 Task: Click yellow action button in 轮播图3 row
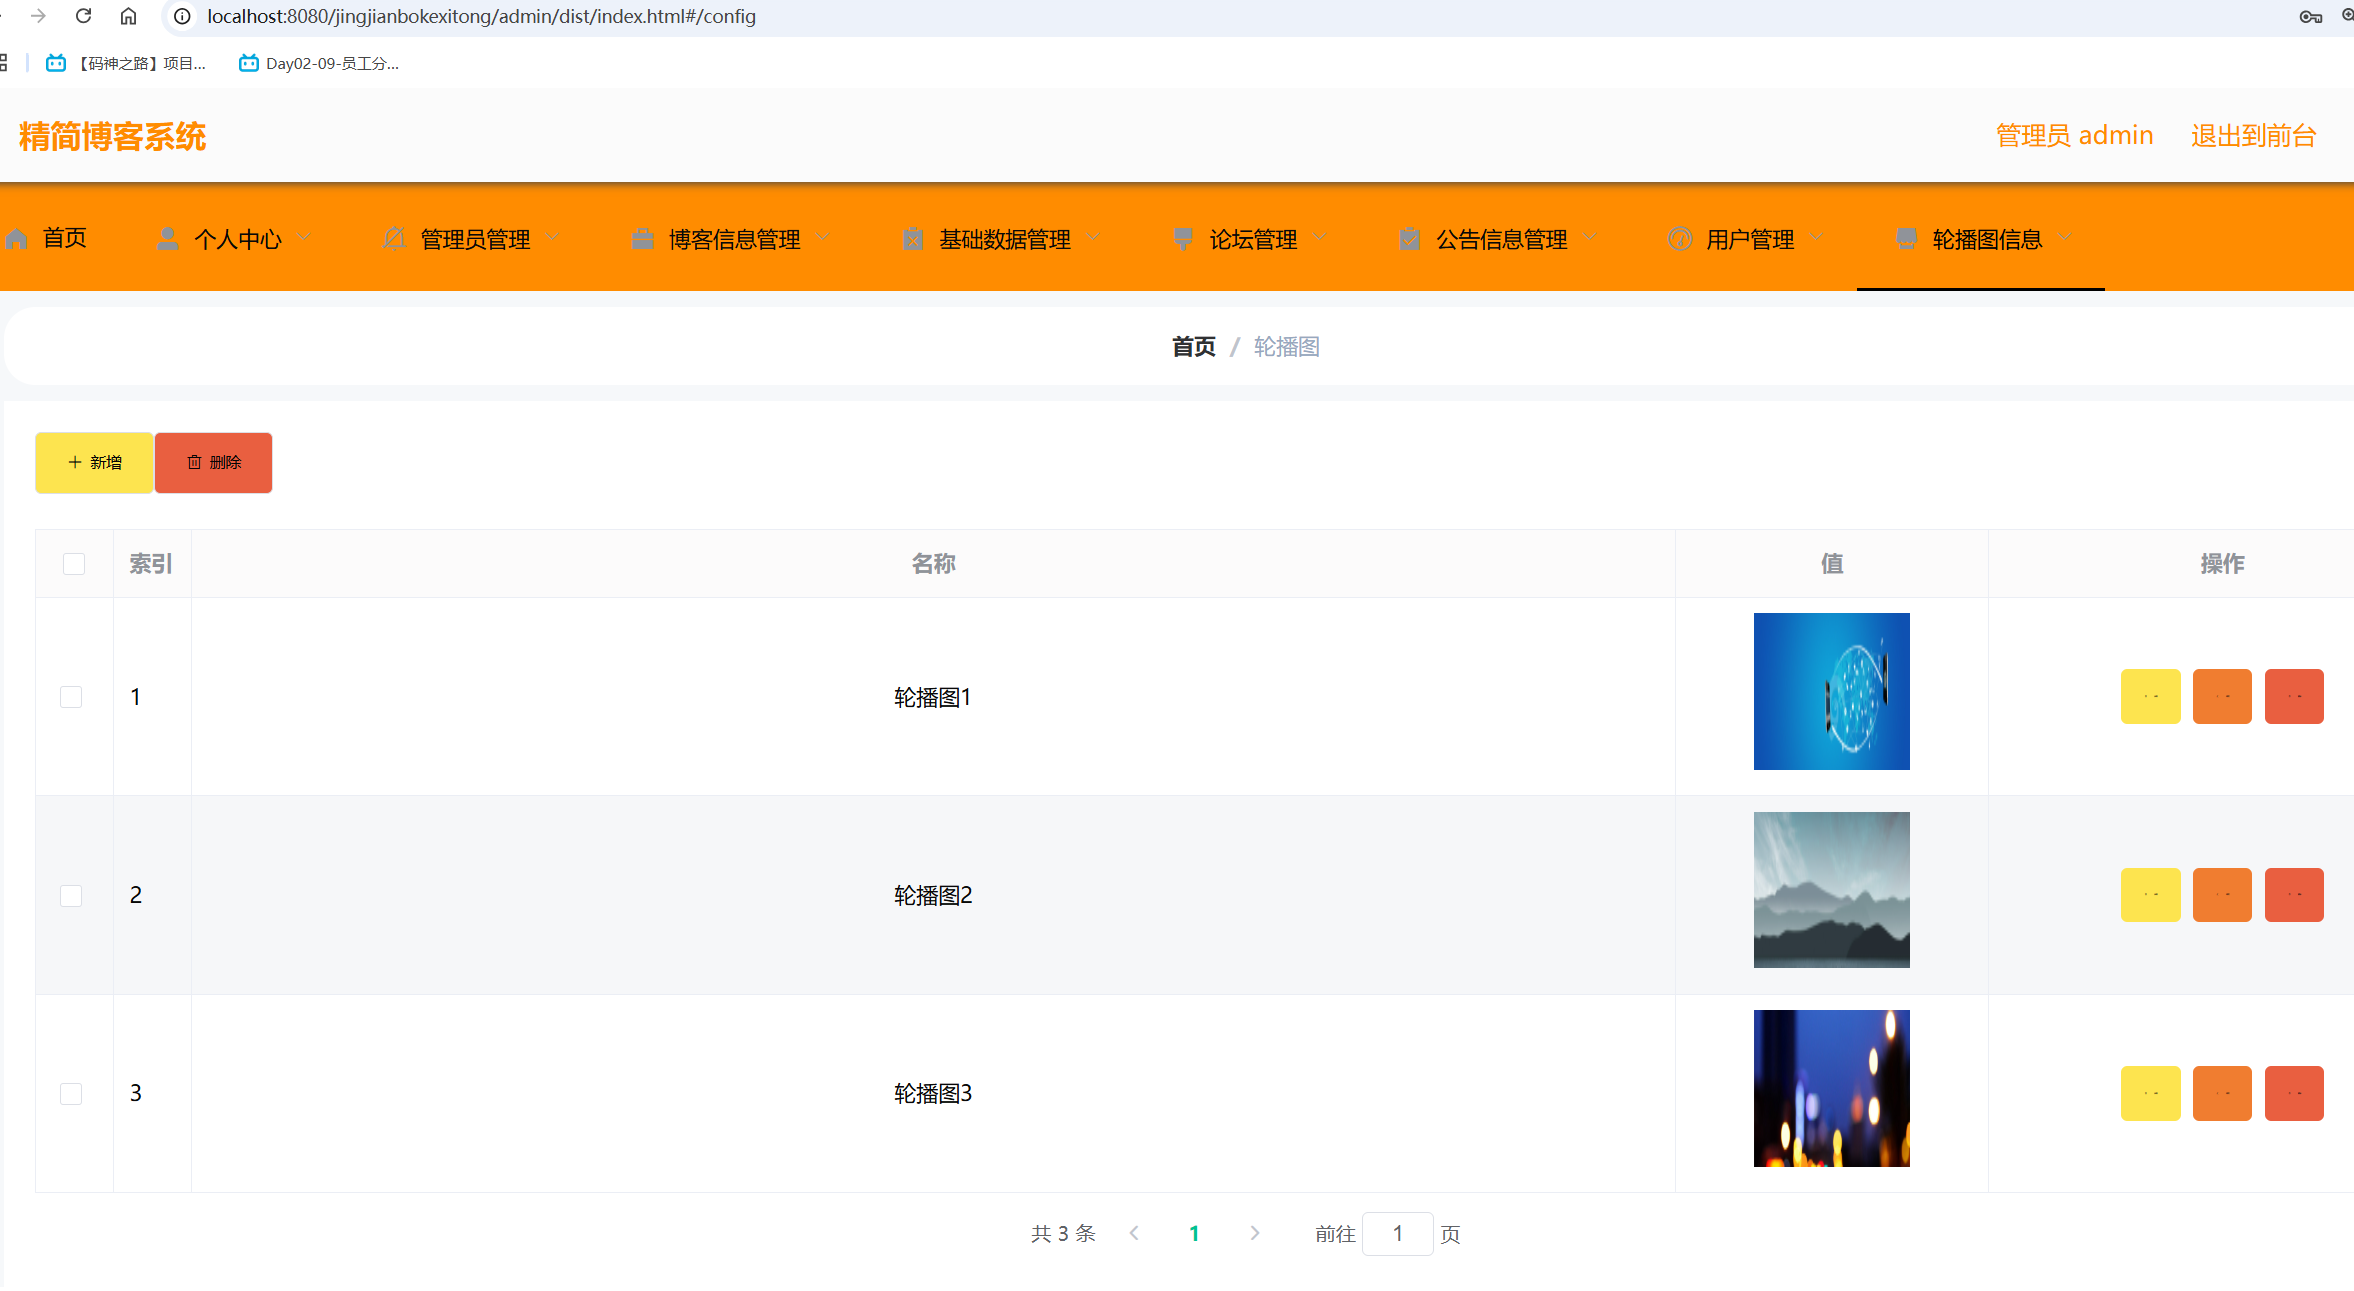pyautogui.click(x=2150, y=1093)
